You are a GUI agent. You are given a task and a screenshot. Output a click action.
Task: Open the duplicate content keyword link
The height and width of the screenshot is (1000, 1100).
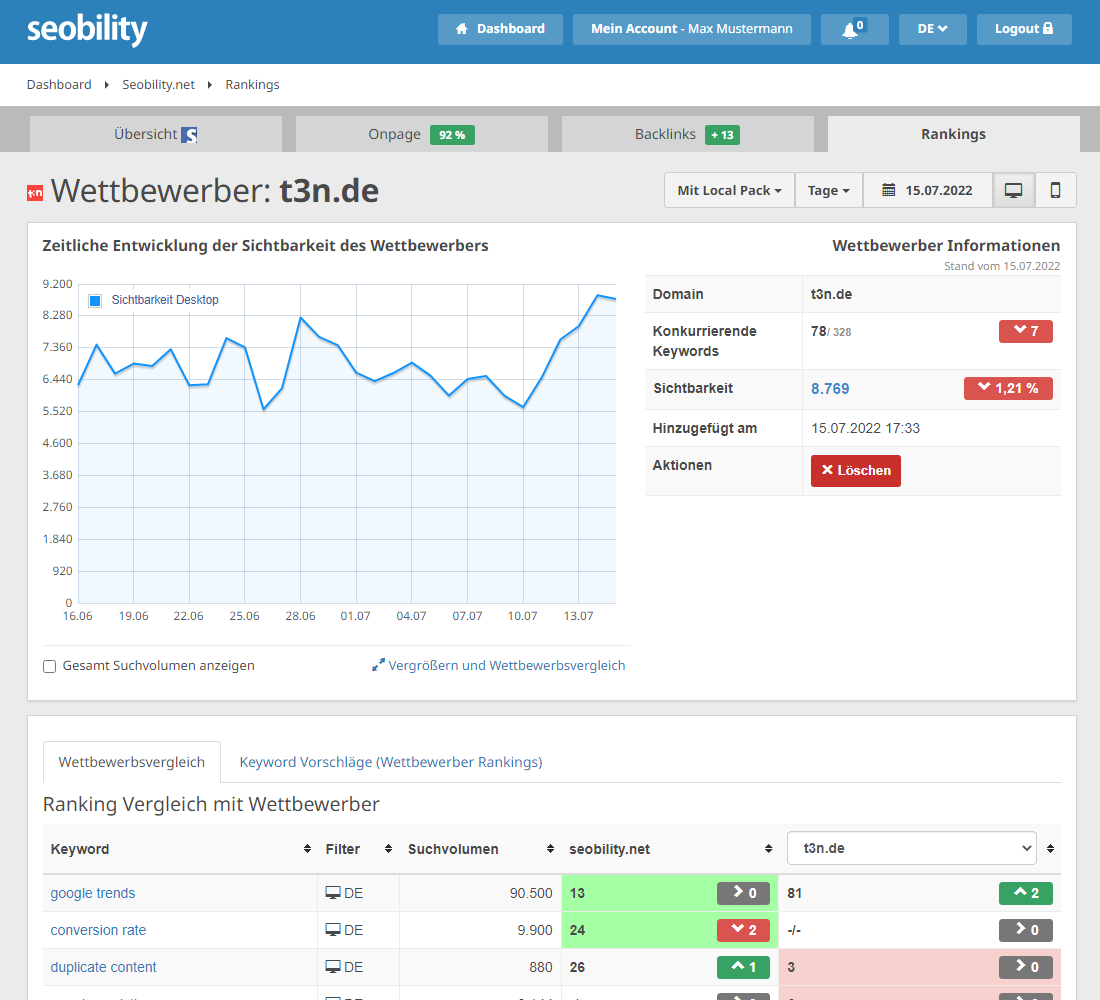103,967
